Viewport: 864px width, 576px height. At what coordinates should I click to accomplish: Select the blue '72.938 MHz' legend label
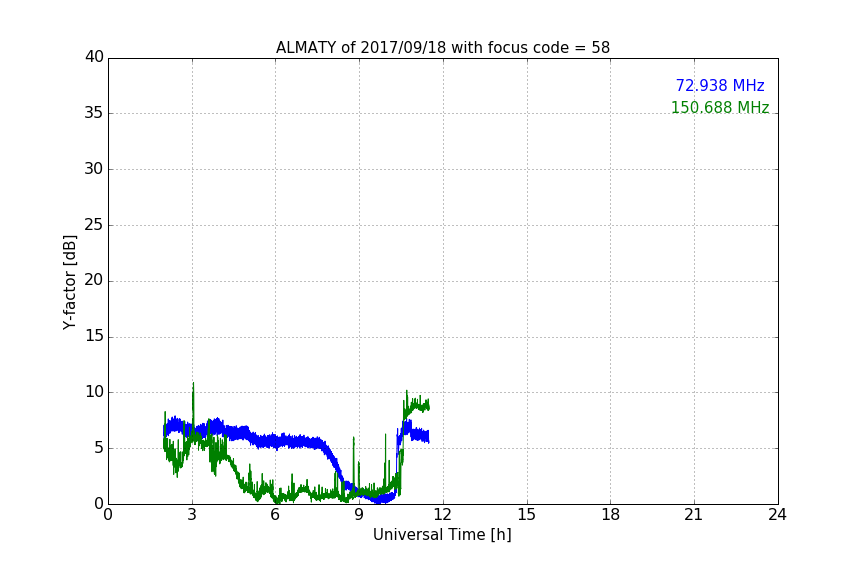click(x=720, y=85)
